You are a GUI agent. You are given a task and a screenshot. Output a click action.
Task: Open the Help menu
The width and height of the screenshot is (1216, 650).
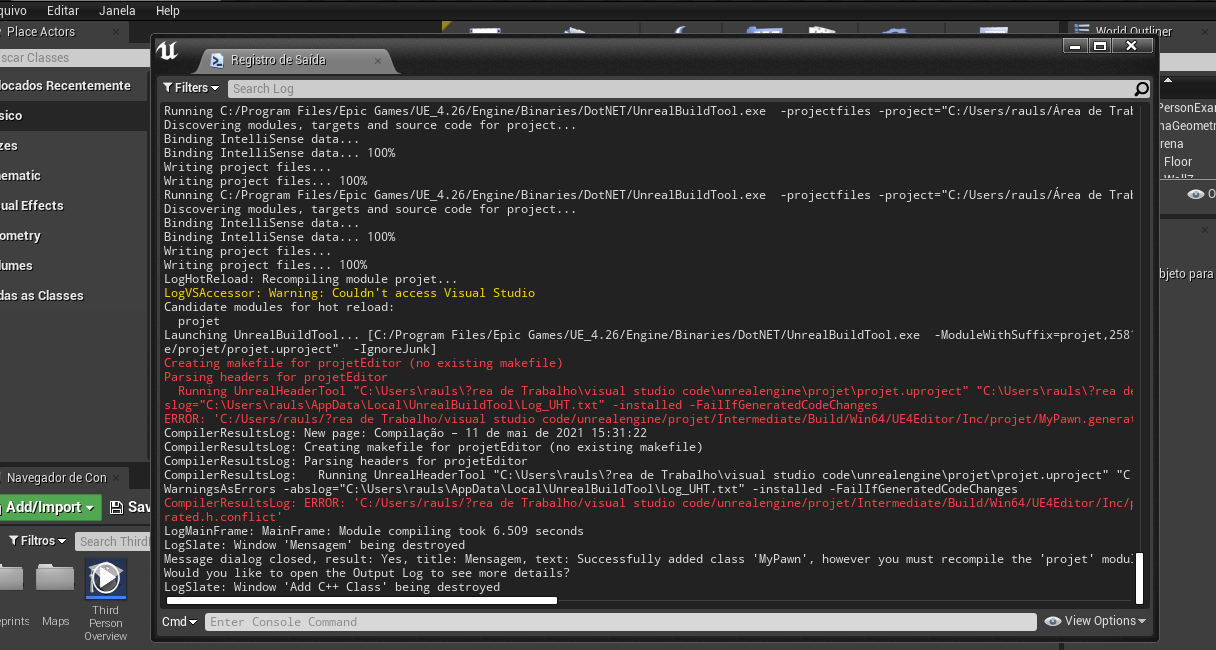pyautogui.click(x=168, y=10)
